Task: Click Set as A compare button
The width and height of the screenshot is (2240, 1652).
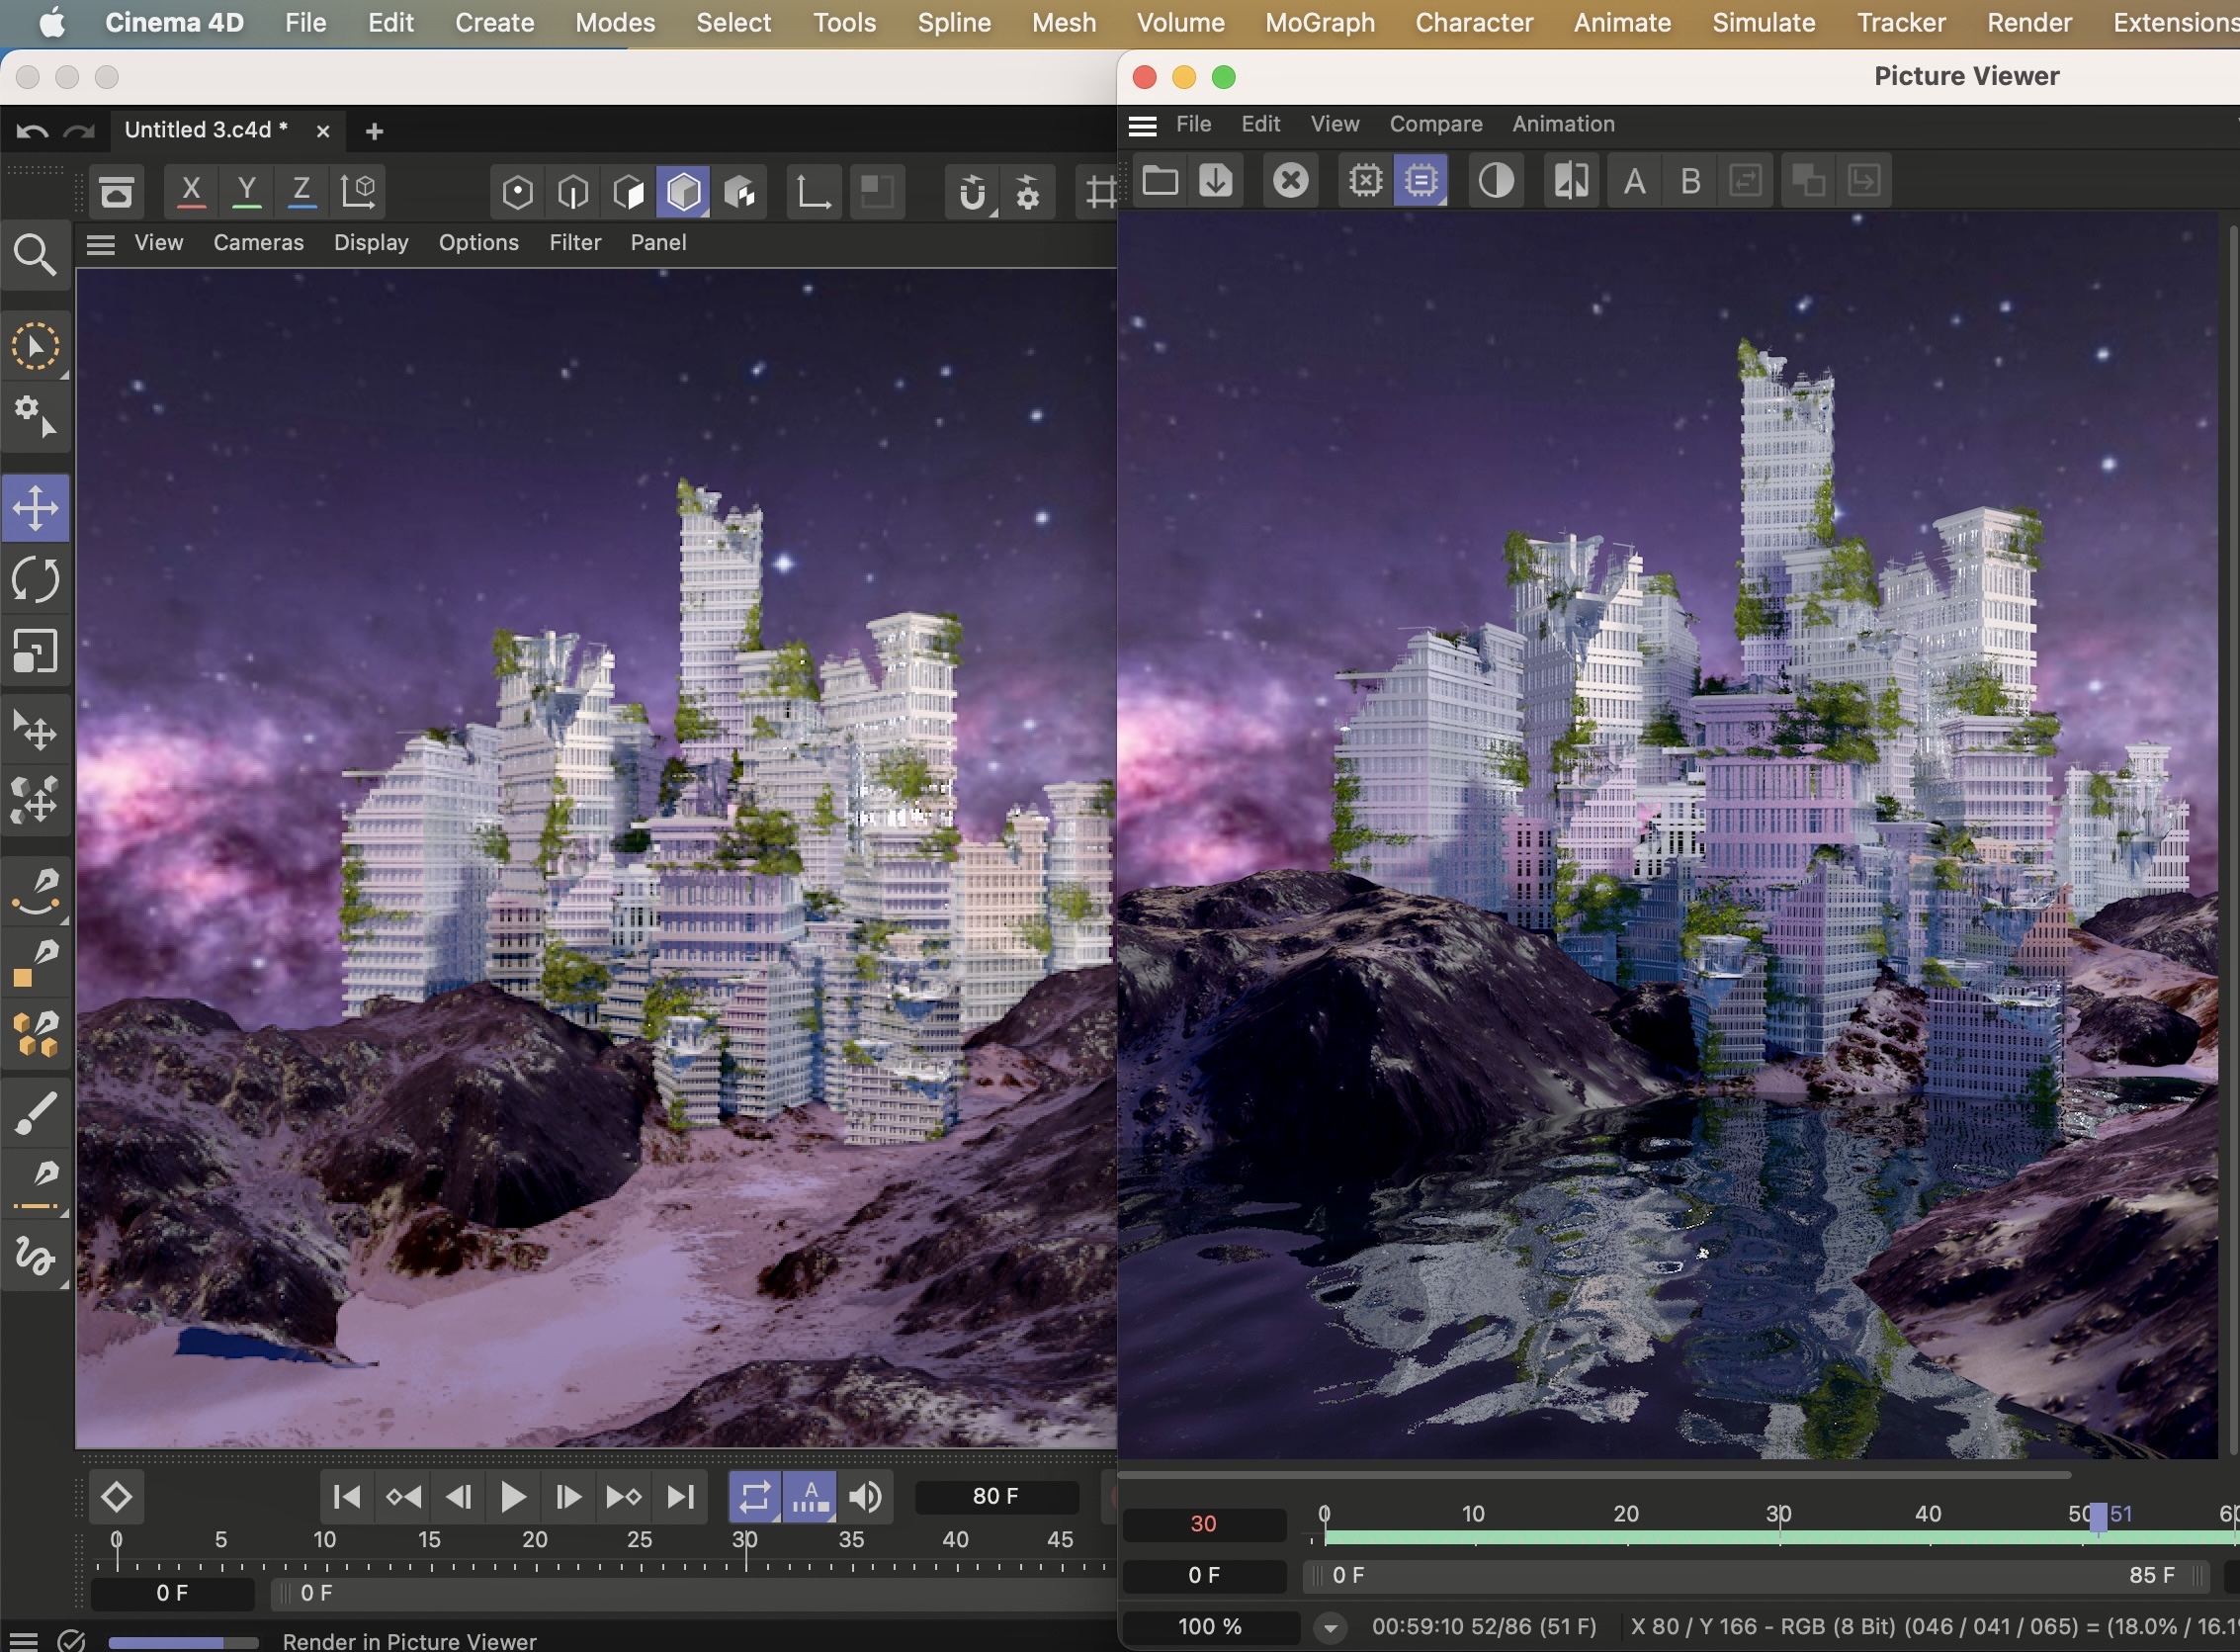Action: point(1634,181)
